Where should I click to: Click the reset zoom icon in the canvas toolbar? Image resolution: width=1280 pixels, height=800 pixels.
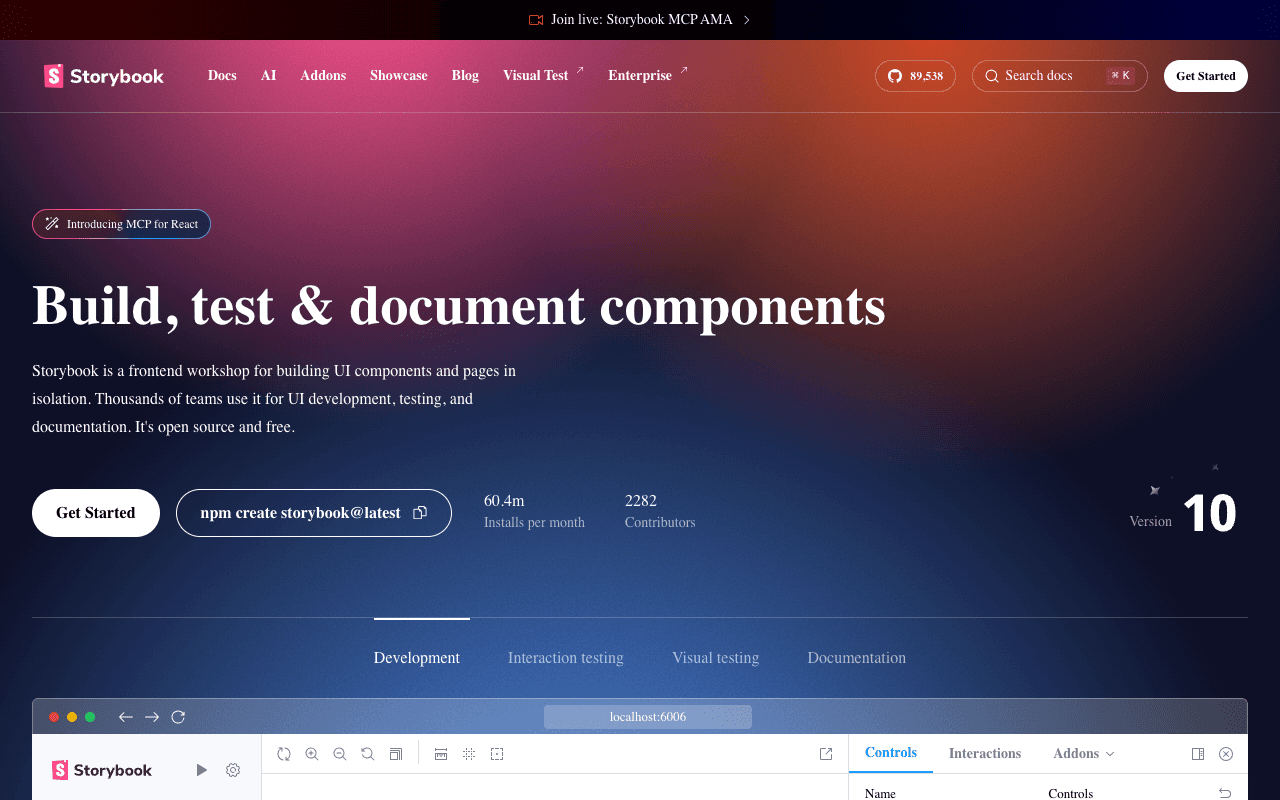click(368, 754)
